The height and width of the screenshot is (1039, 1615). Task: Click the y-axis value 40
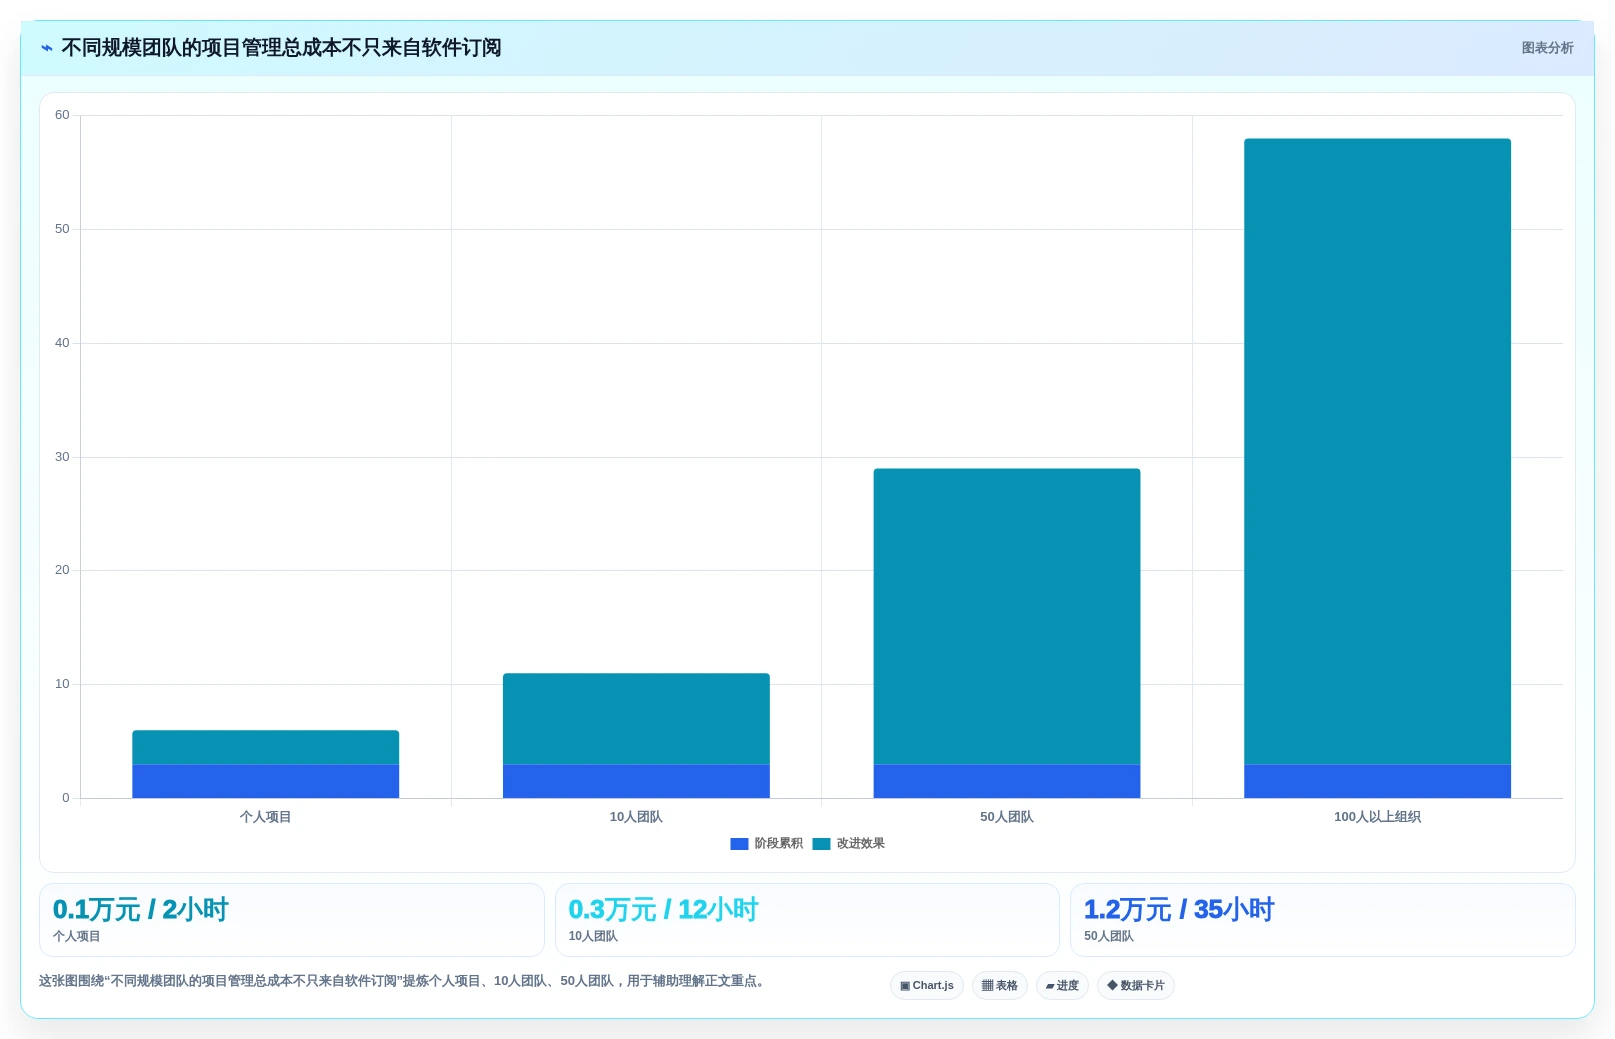click(x=62, y=343)
